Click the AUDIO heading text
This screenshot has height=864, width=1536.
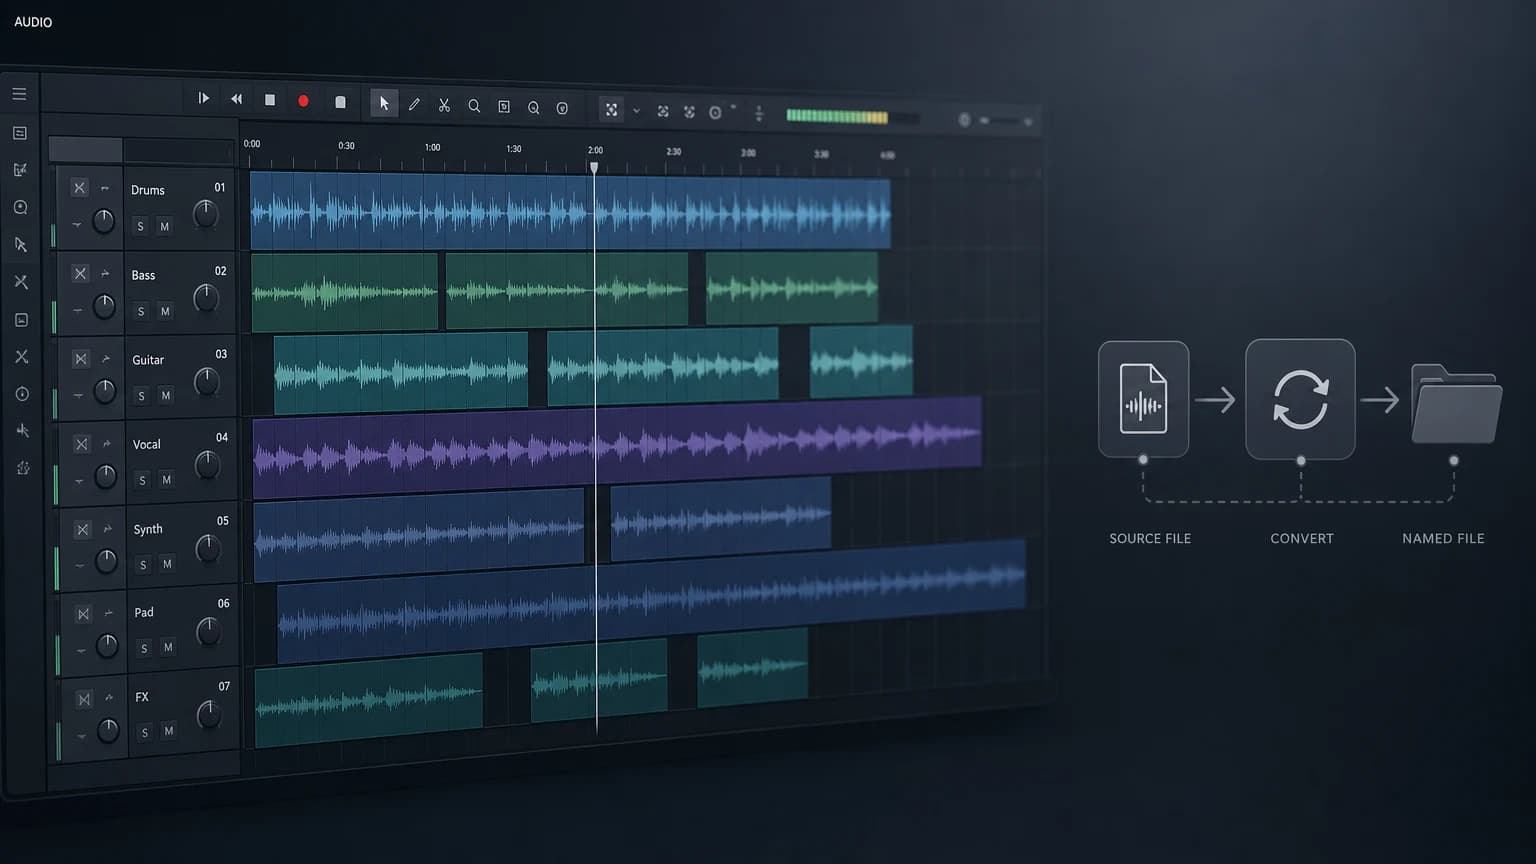click(33, 22)
